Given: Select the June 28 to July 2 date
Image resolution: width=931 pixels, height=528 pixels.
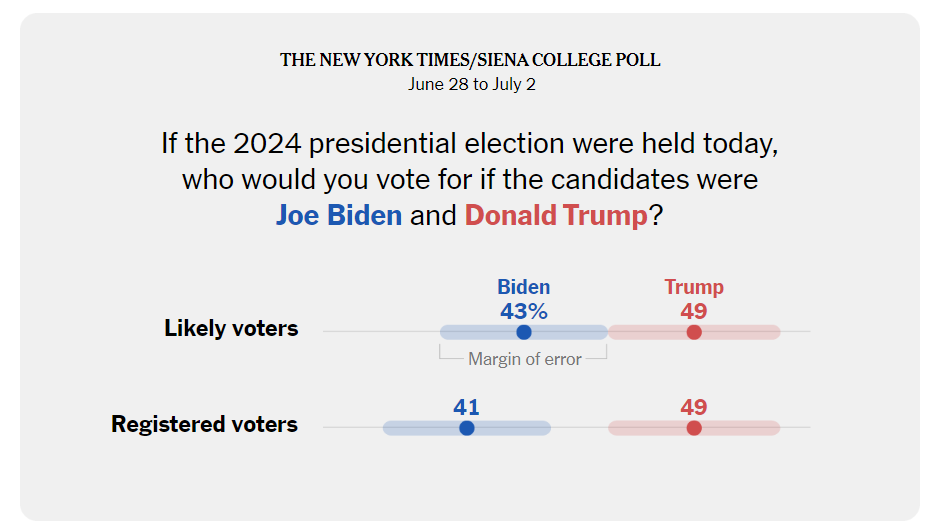Looking at the screenshot, I should pos(471,84).
